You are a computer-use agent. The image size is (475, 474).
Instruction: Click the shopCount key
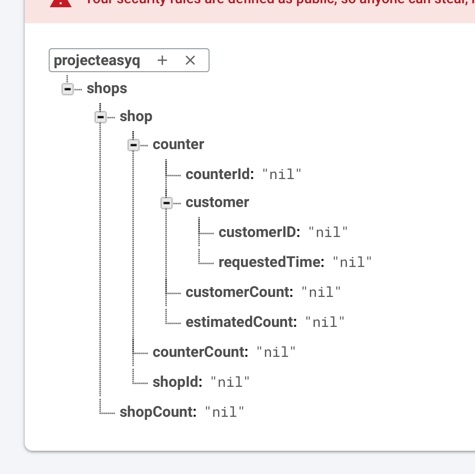coord(158,412)
